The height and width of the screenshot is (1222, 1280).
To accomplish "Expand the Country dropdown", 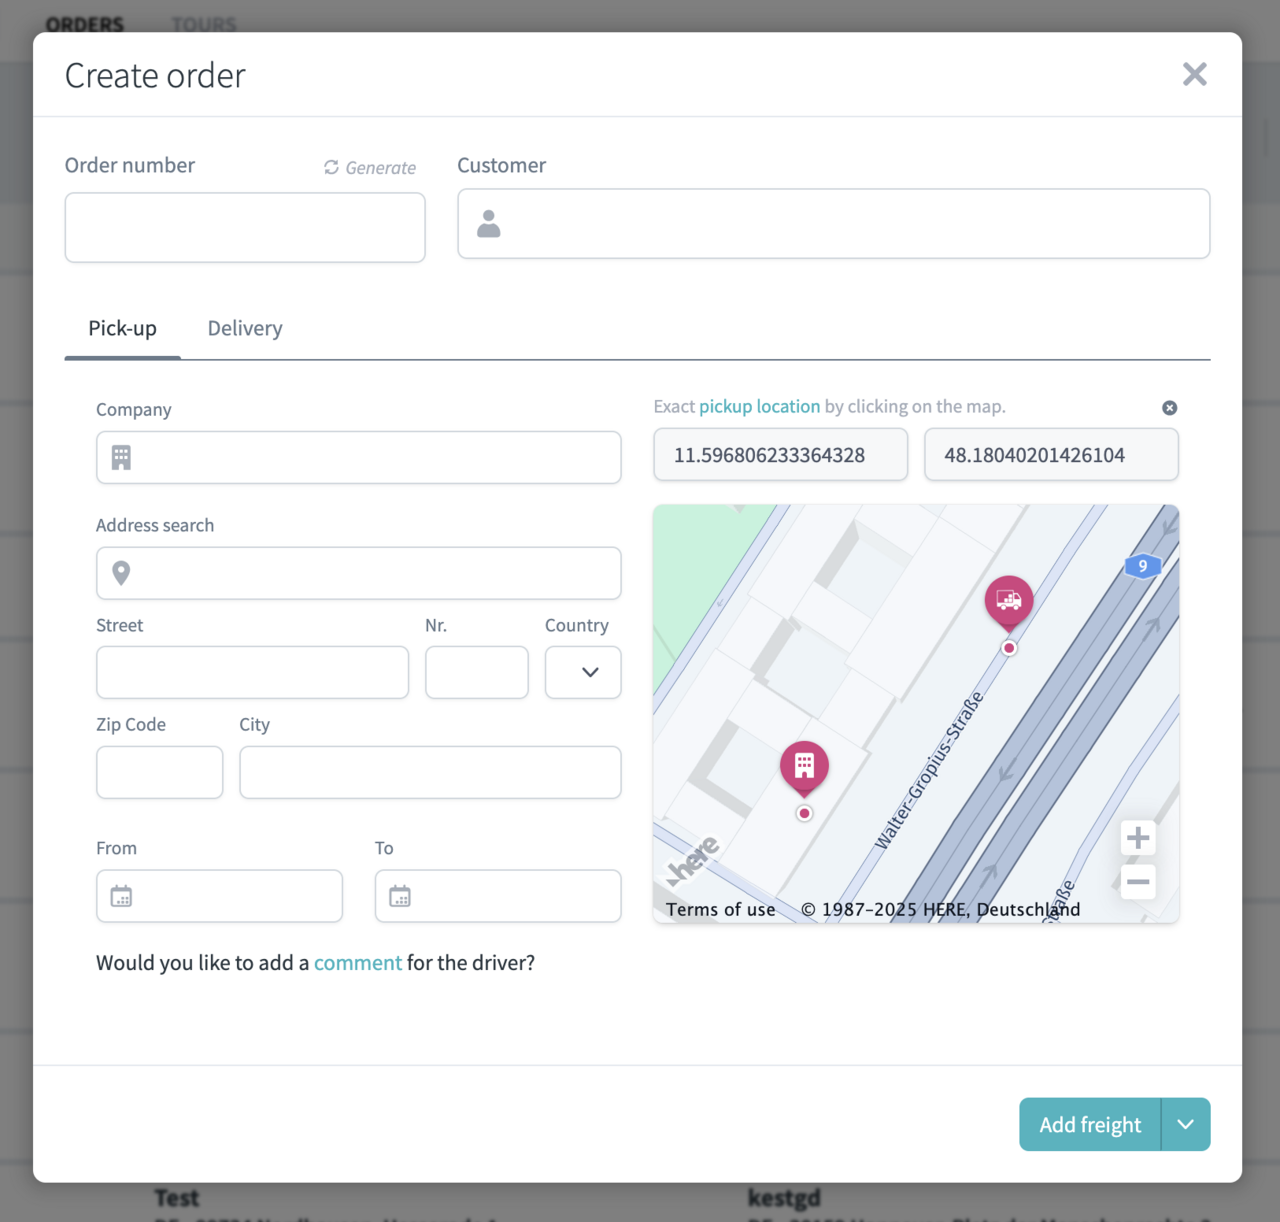I will click(583, 672).
